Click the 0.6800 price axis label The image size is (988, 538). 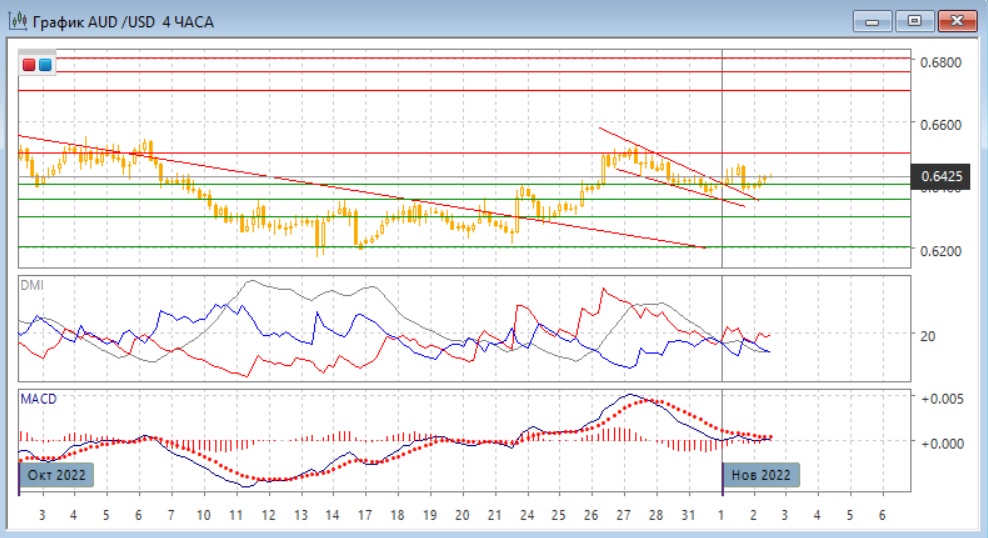click(x=940, y=62)
